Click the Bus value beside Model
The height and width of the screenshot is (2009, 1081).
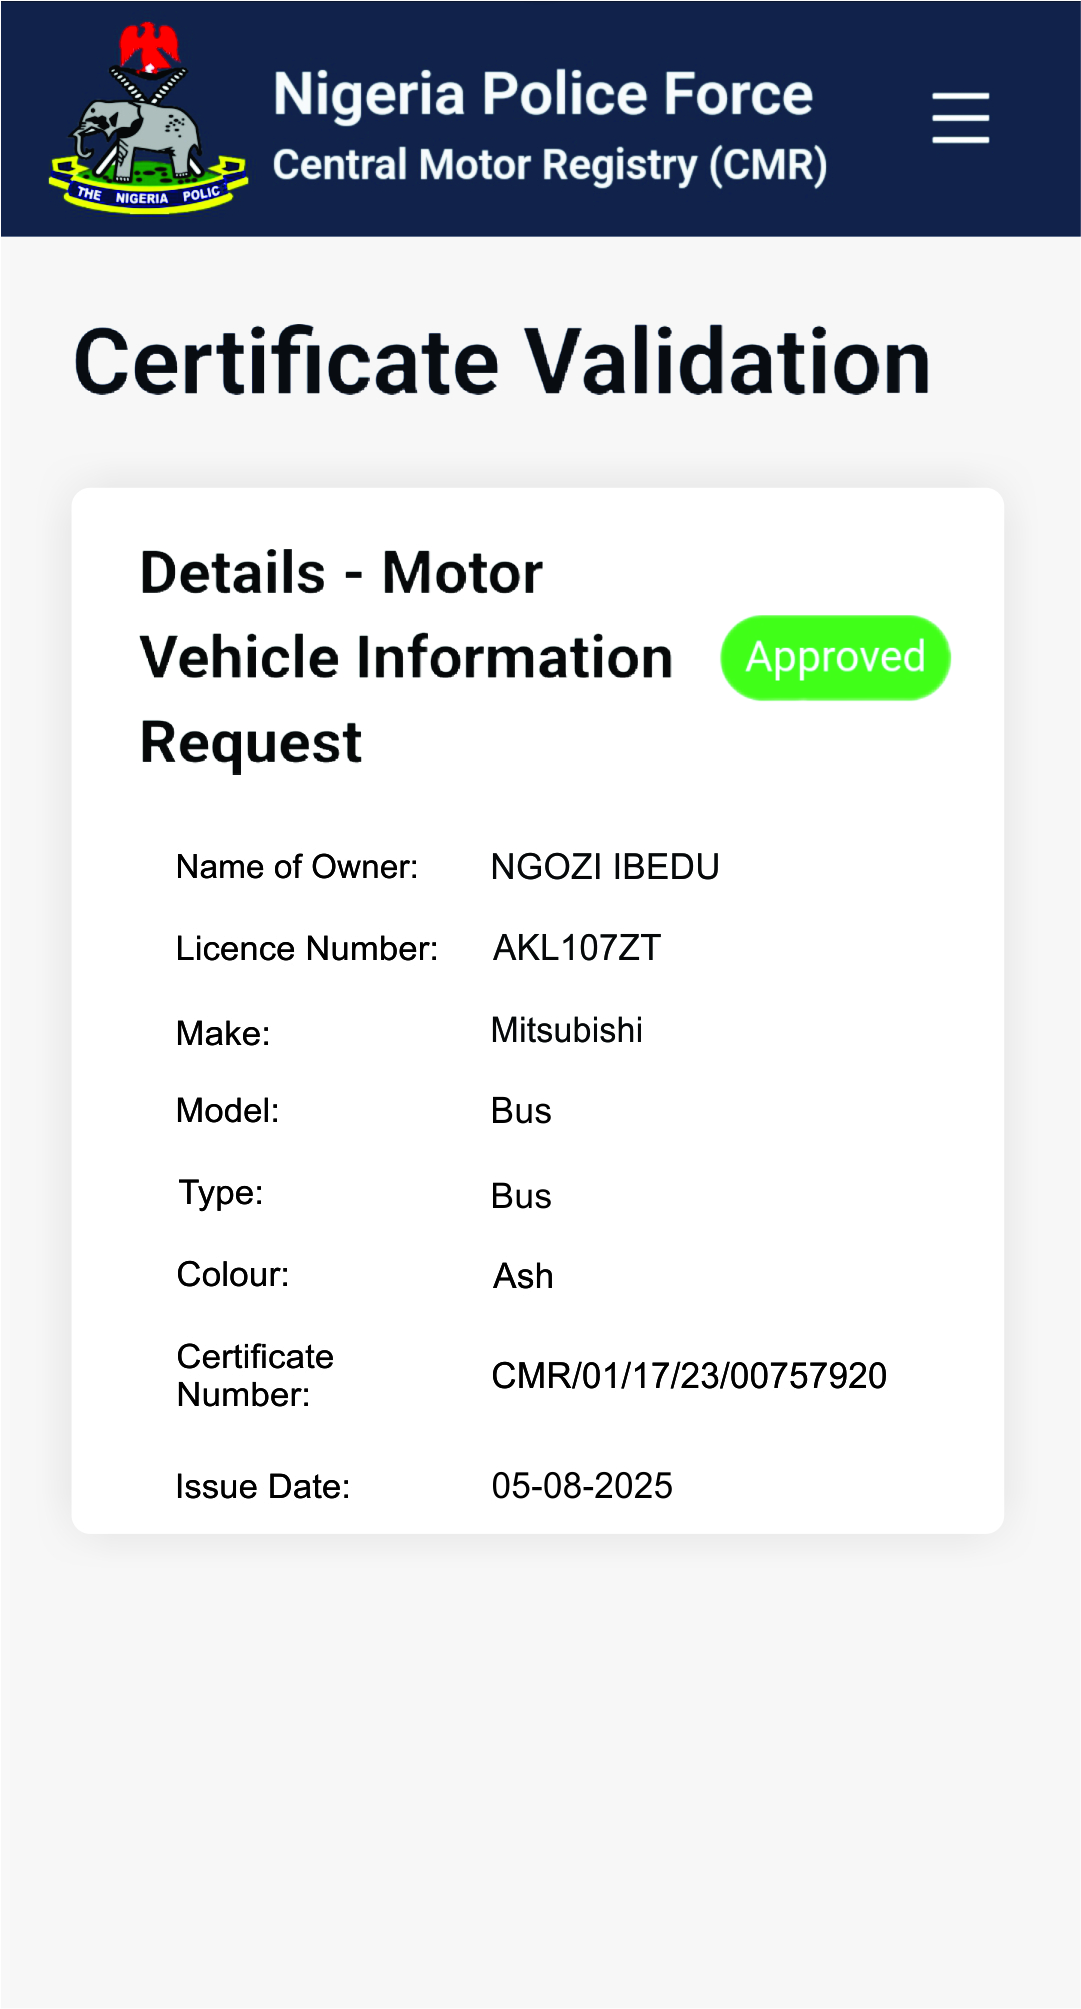tap(521, 1111)
